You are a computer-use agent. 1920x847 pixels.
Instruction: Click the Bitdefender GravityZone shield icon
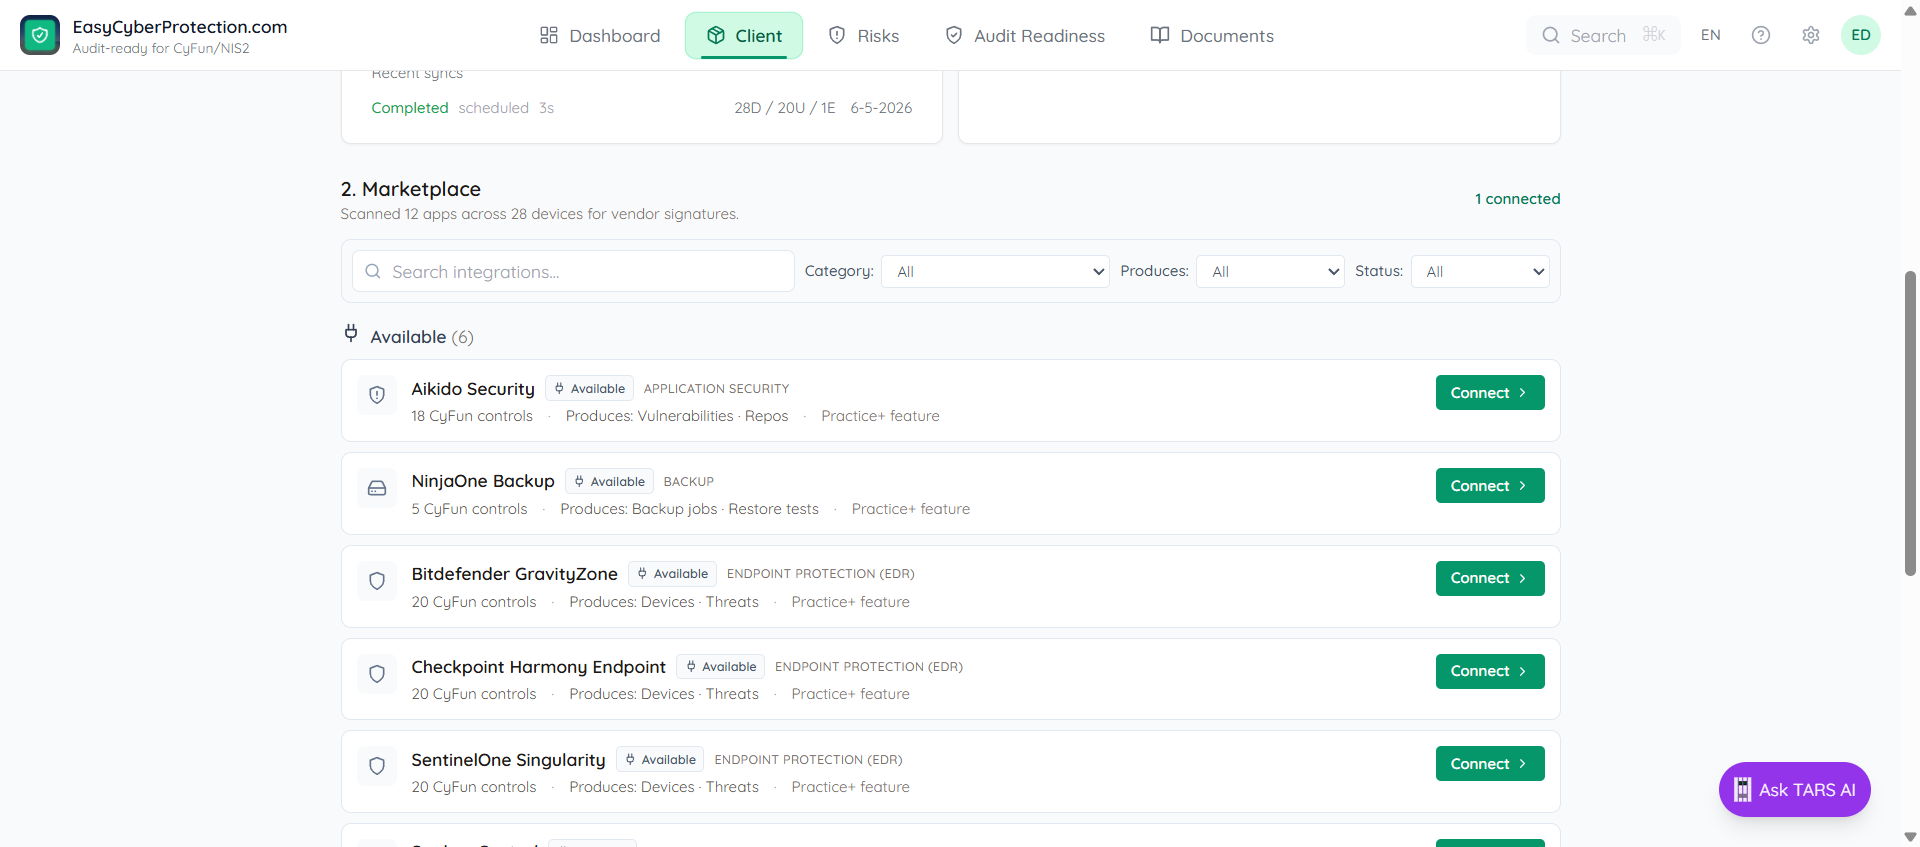pos(377,580)
